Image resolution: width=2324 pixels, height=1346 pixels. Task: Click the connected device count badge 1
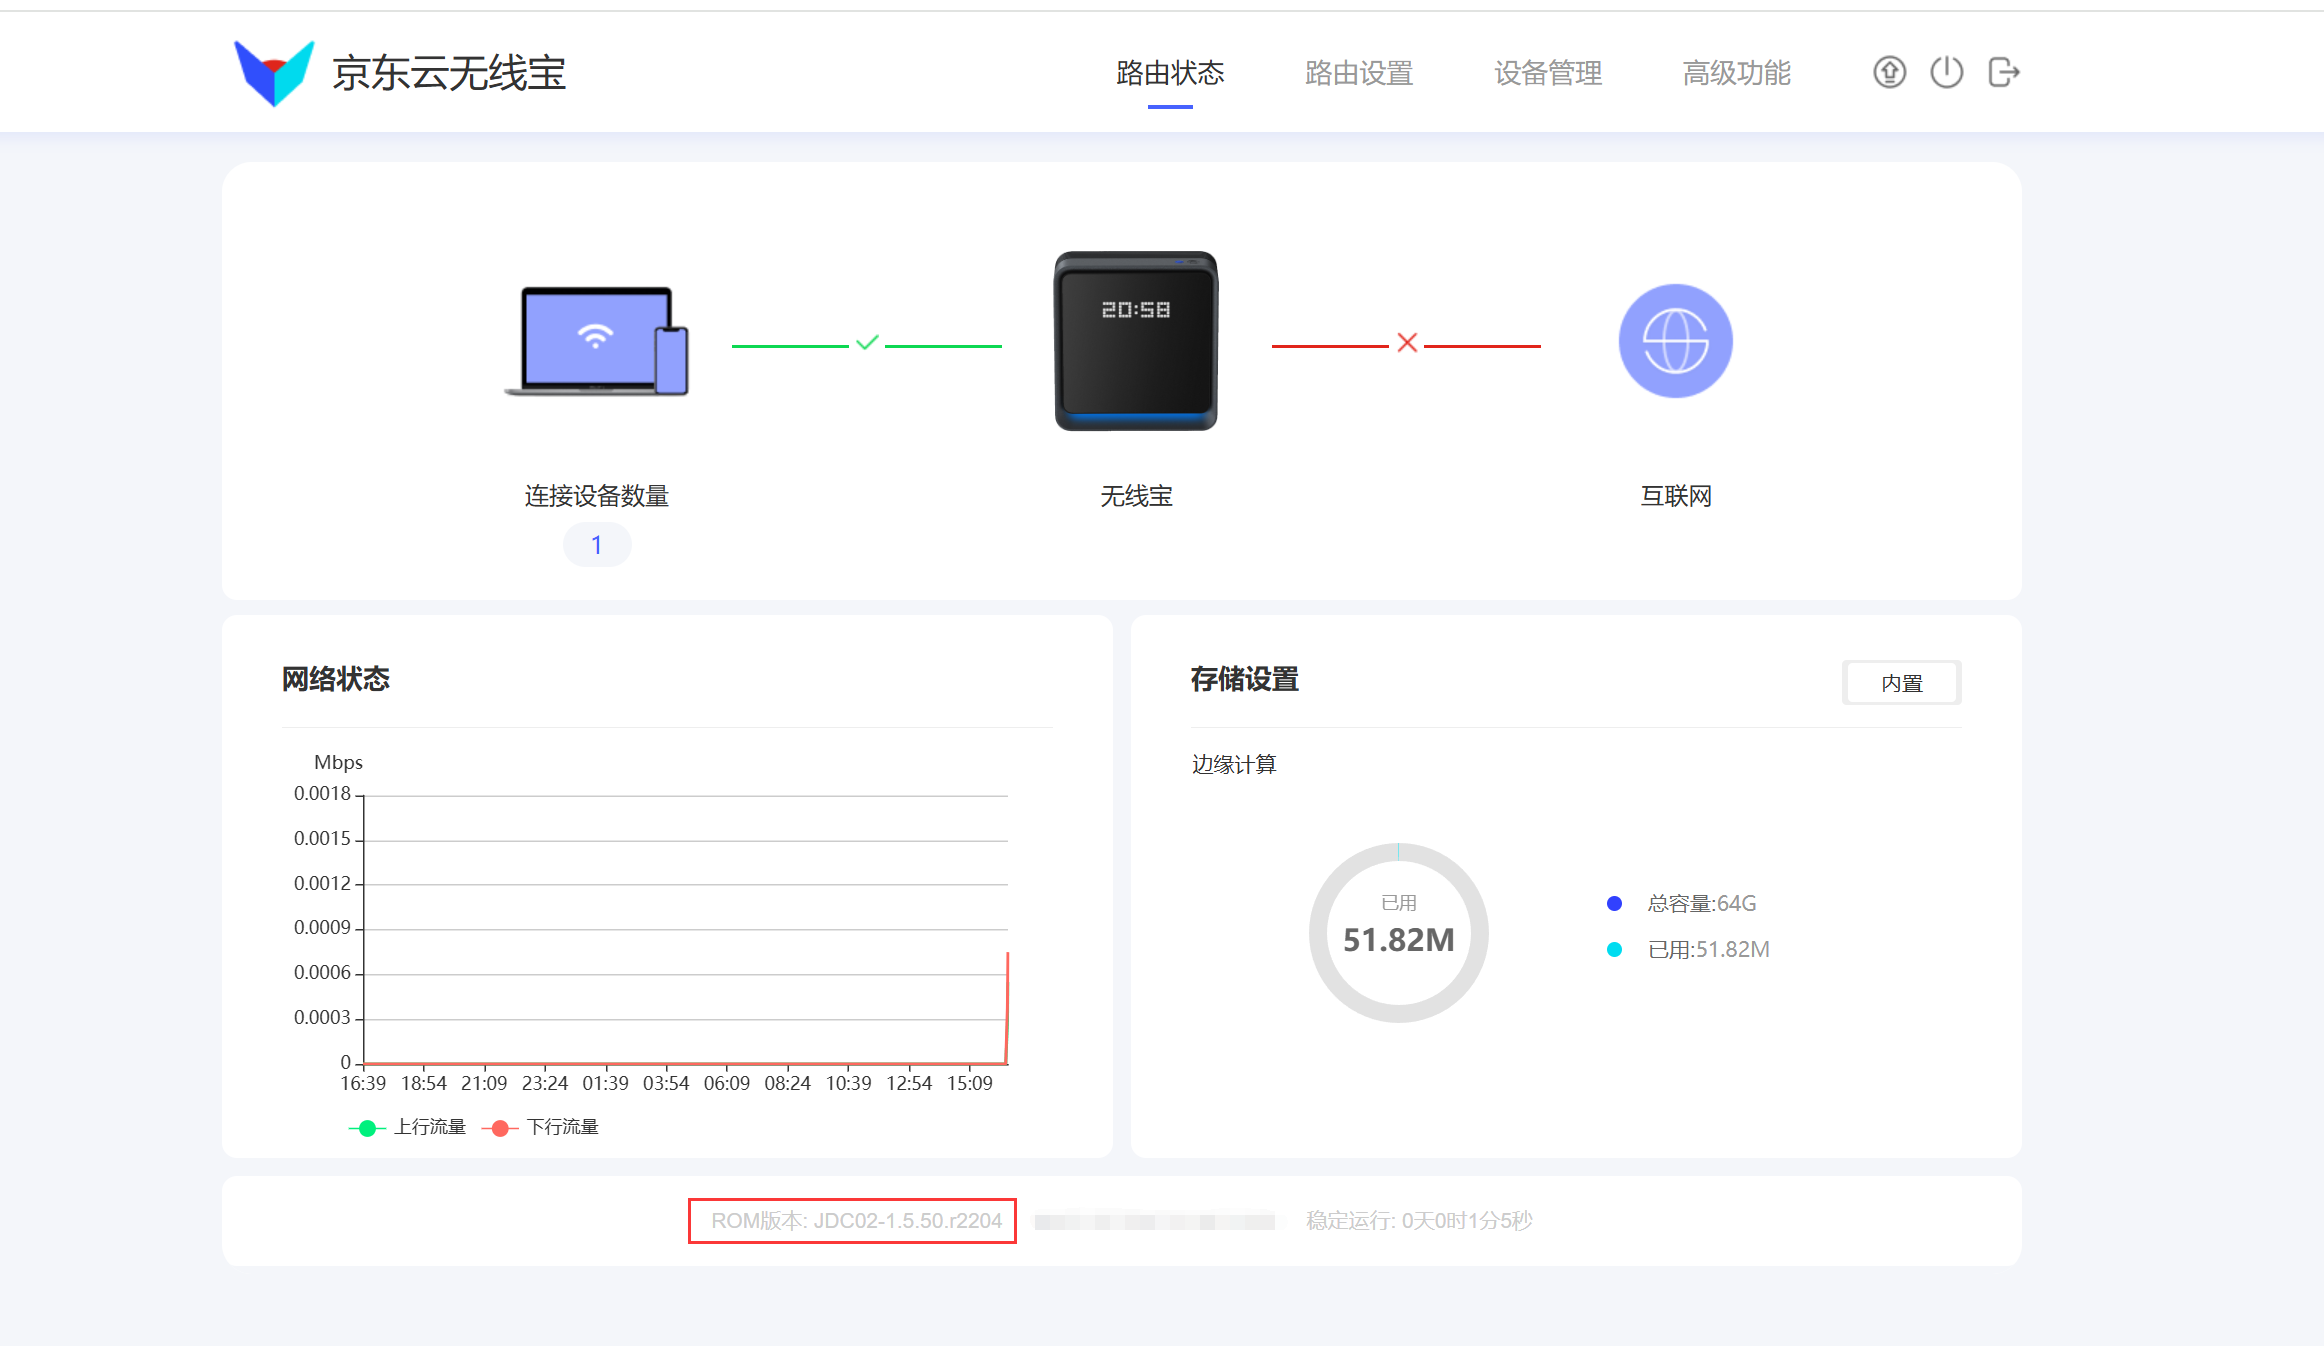(x=597, y=545)
